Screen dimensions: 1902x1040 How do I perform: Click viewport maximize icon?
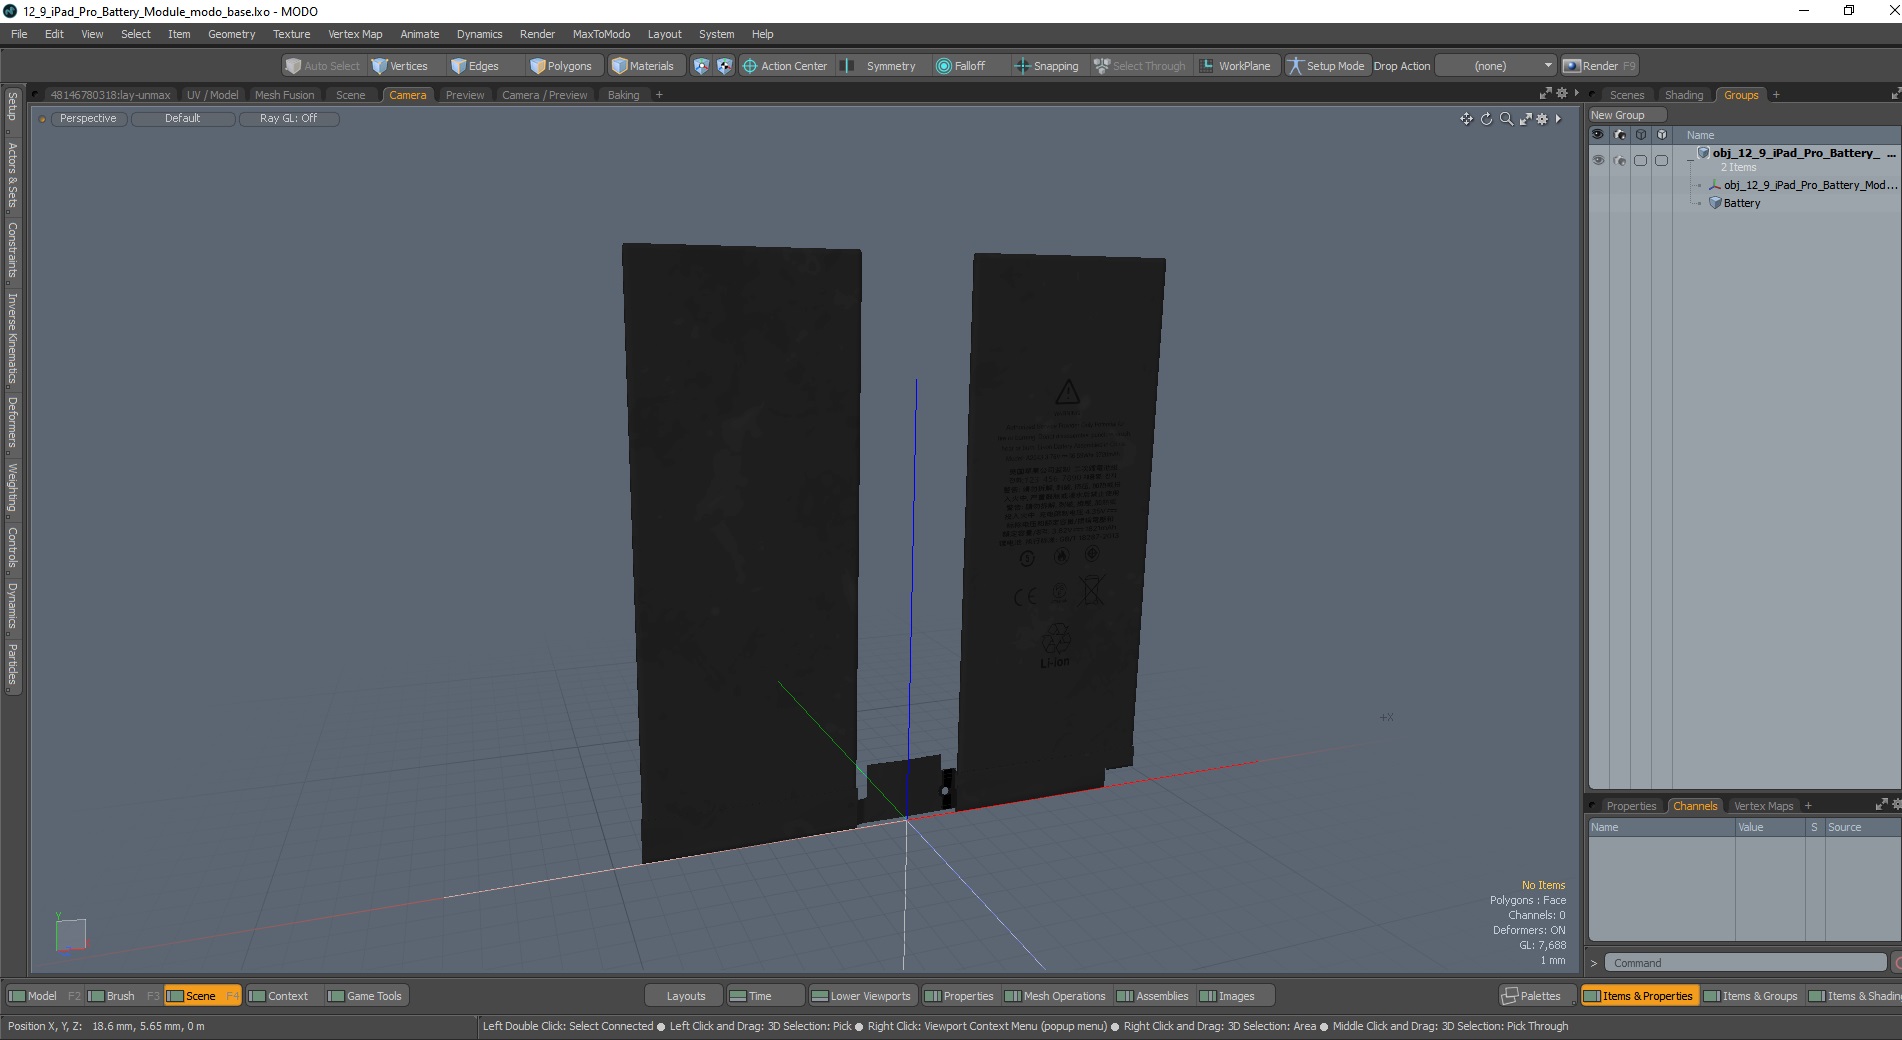1525,119
